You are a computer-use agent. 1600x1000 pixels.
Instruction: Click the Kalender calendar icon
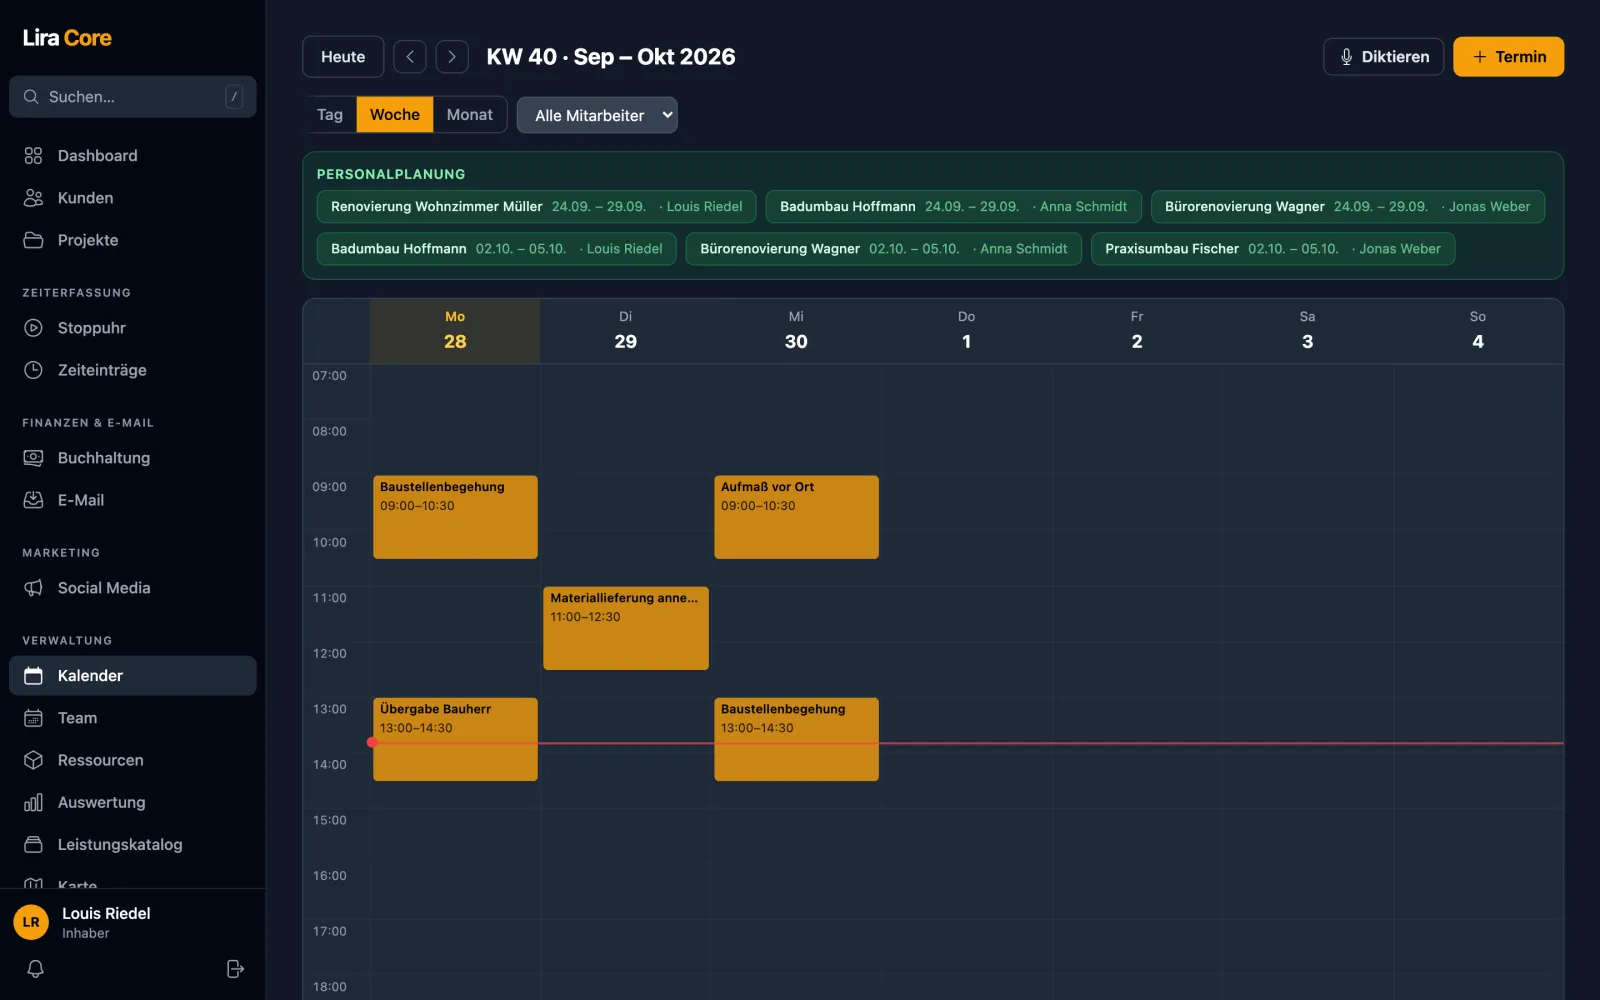tap(33, 676)
